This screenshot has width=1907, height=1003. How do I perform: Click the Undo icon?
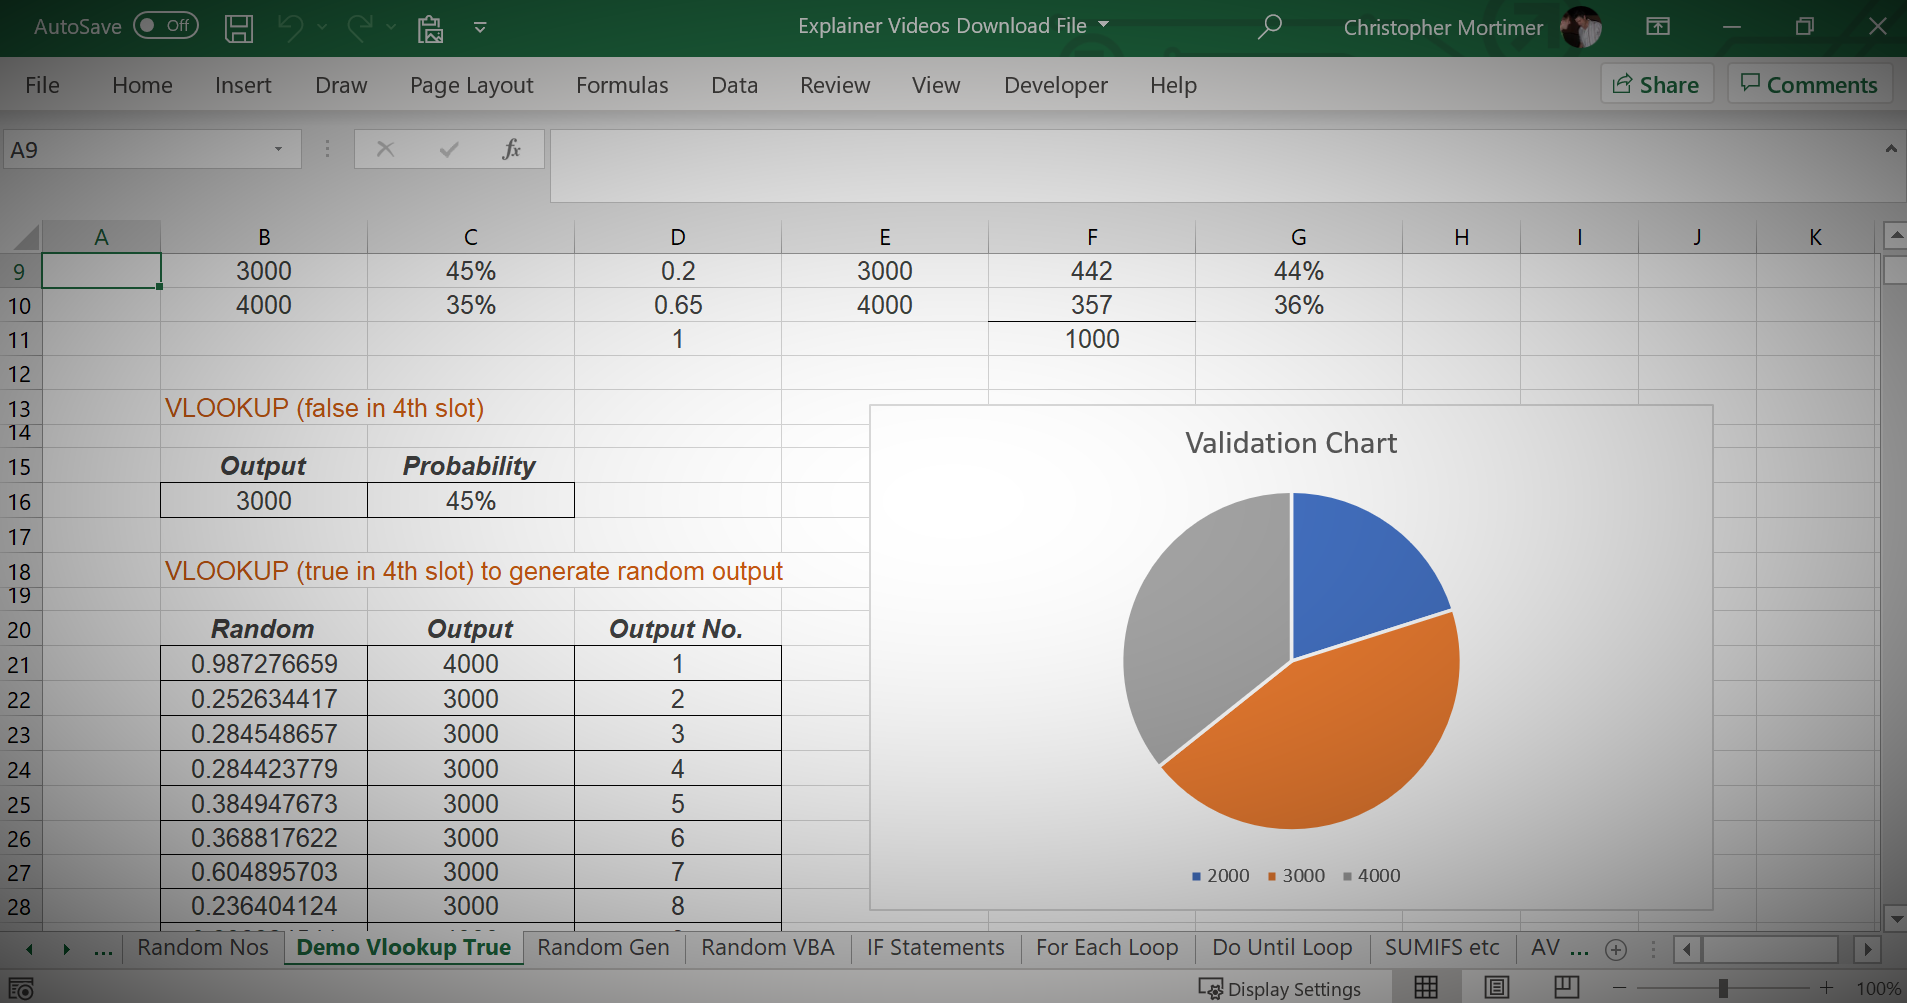290,27
